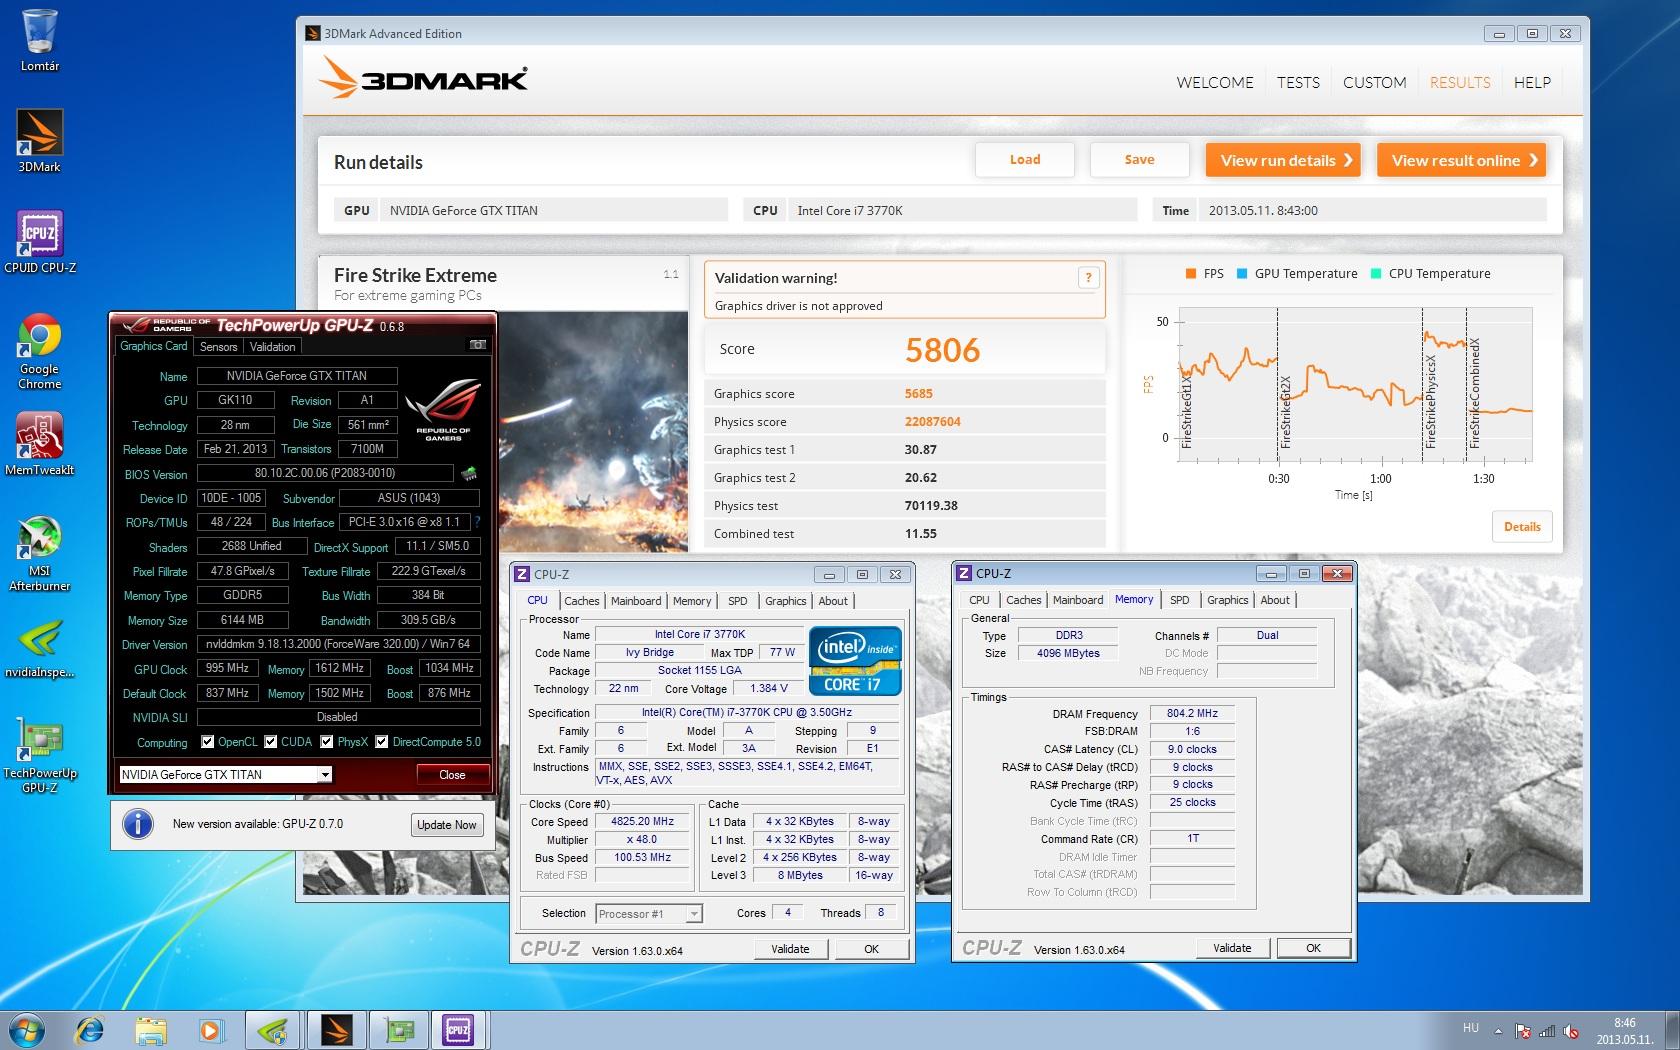Click the taskbar clock showing 8:46
Screen dimensions: 1680x1050
[1623, 1031]
